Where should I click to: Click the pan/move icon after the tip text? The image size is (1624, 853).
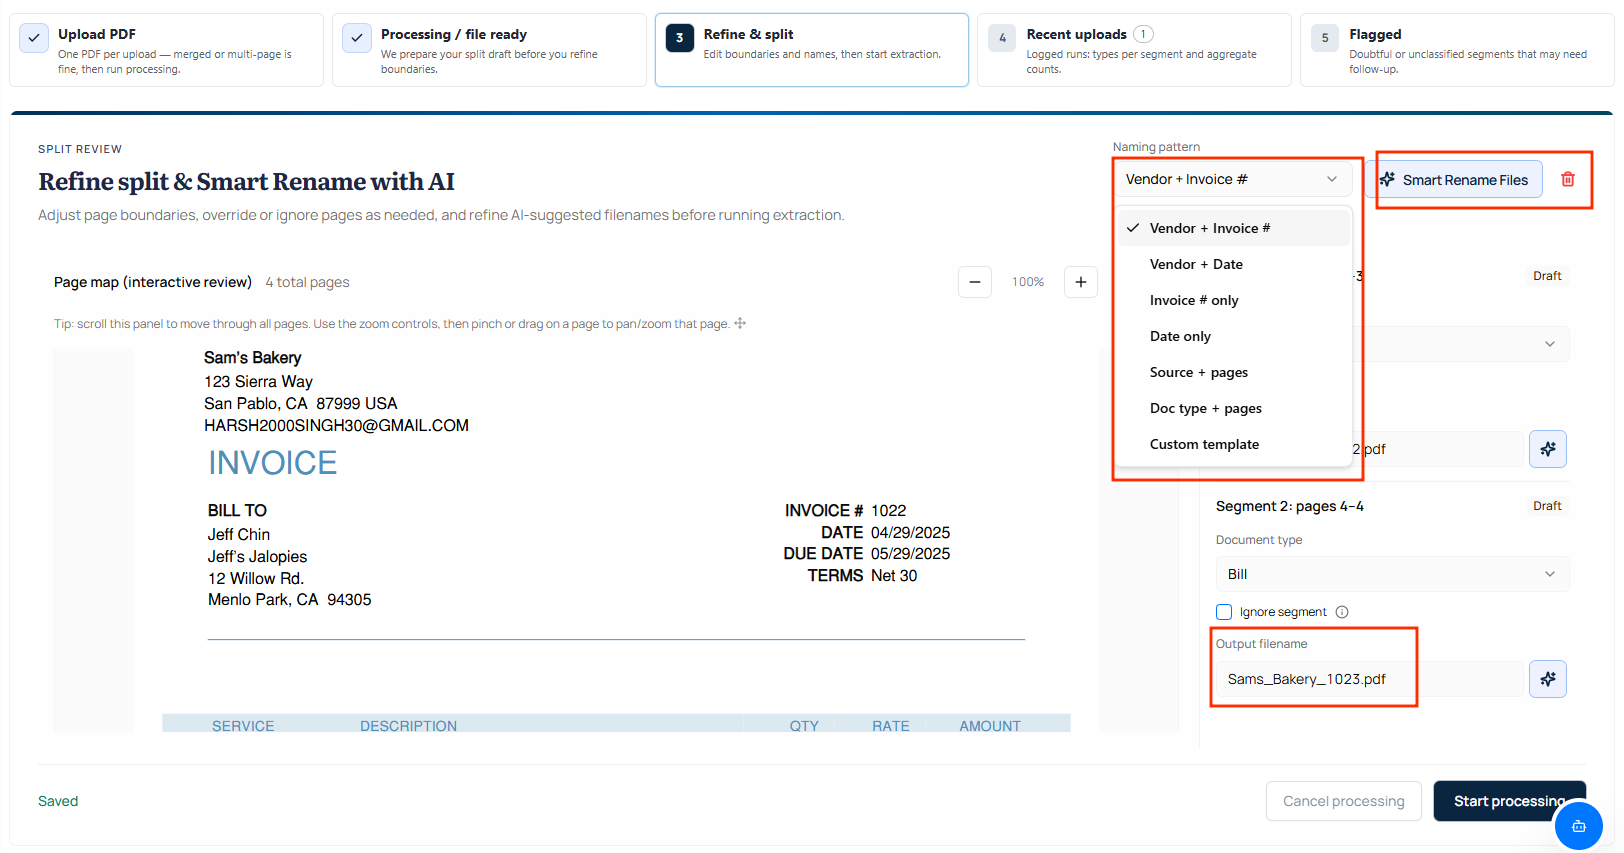pyautogui.click(x=740, y=323)
